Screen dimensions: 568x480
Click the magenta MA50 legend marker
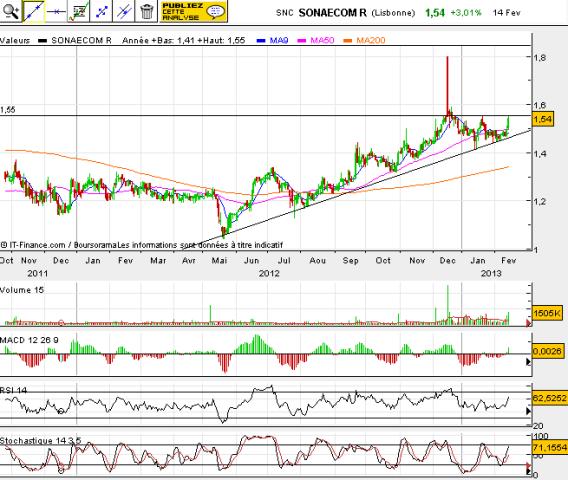click(302, 41)
